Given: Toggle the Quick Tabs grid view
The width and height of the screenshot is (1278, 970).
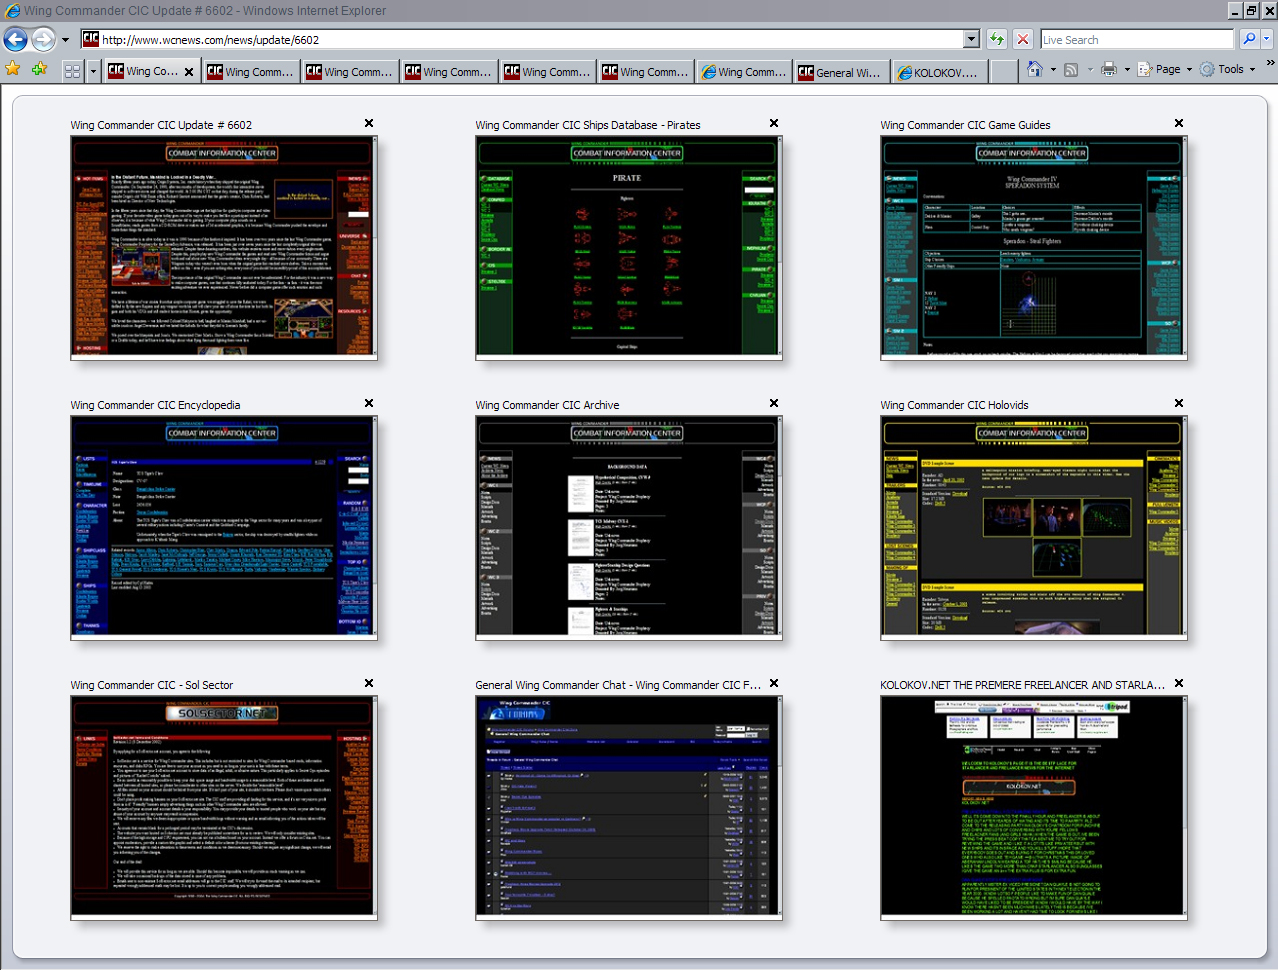Looking at the screenshot, I should click(72, 71).
